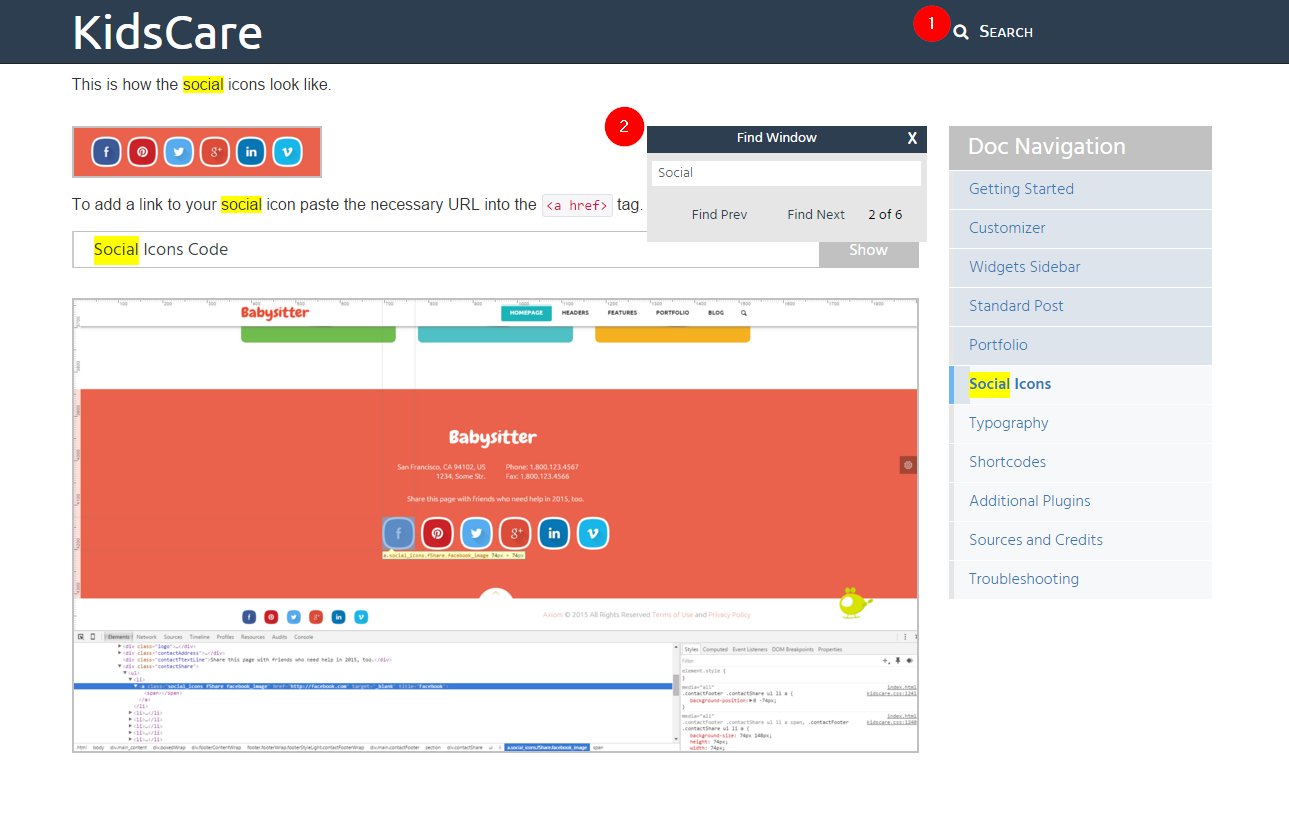Open Getting Started in Doc Navigation
This screenshot has width=1289, height=816.
[1021, 189]
